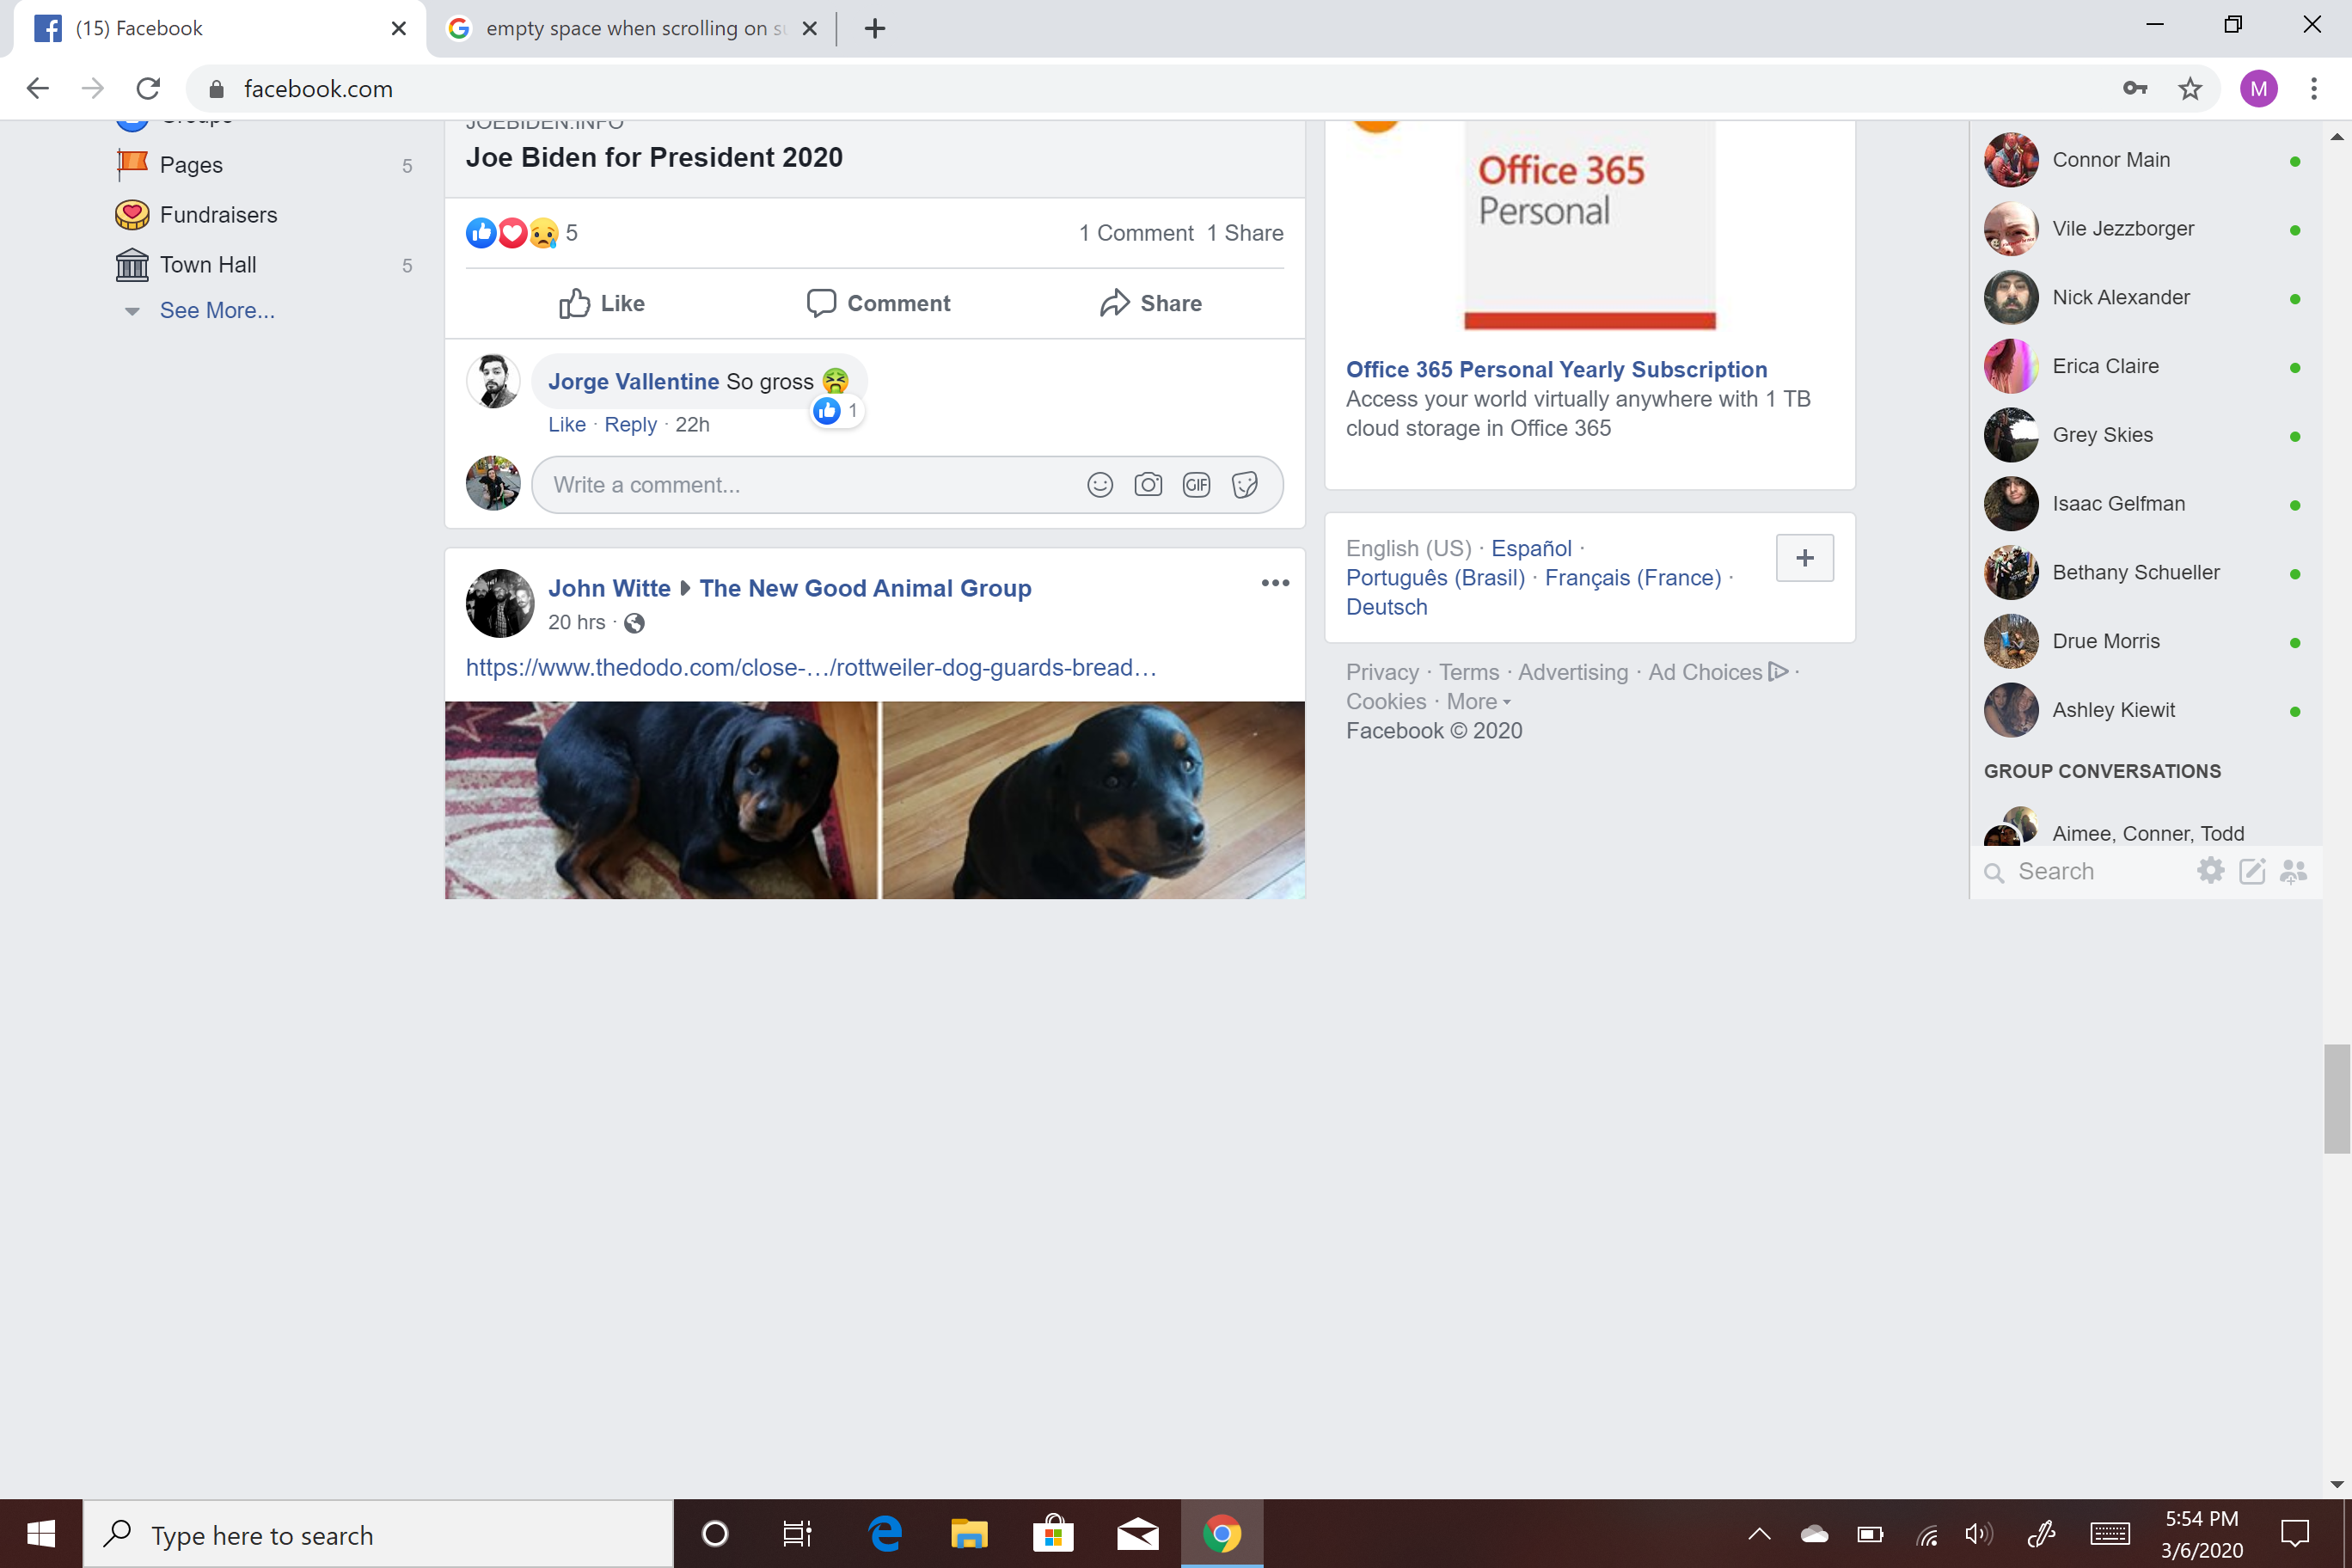Open Microsoft Store from taskbar
The height and width of the screenshot is (1568, 2352).
point(1053,1533)
